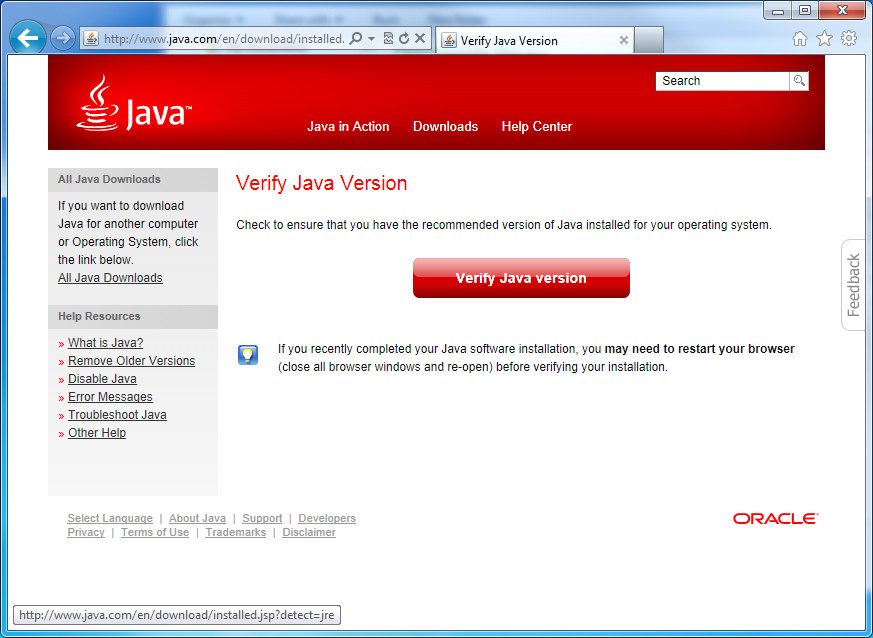Stop page loading with the X icon

[420, 39]
